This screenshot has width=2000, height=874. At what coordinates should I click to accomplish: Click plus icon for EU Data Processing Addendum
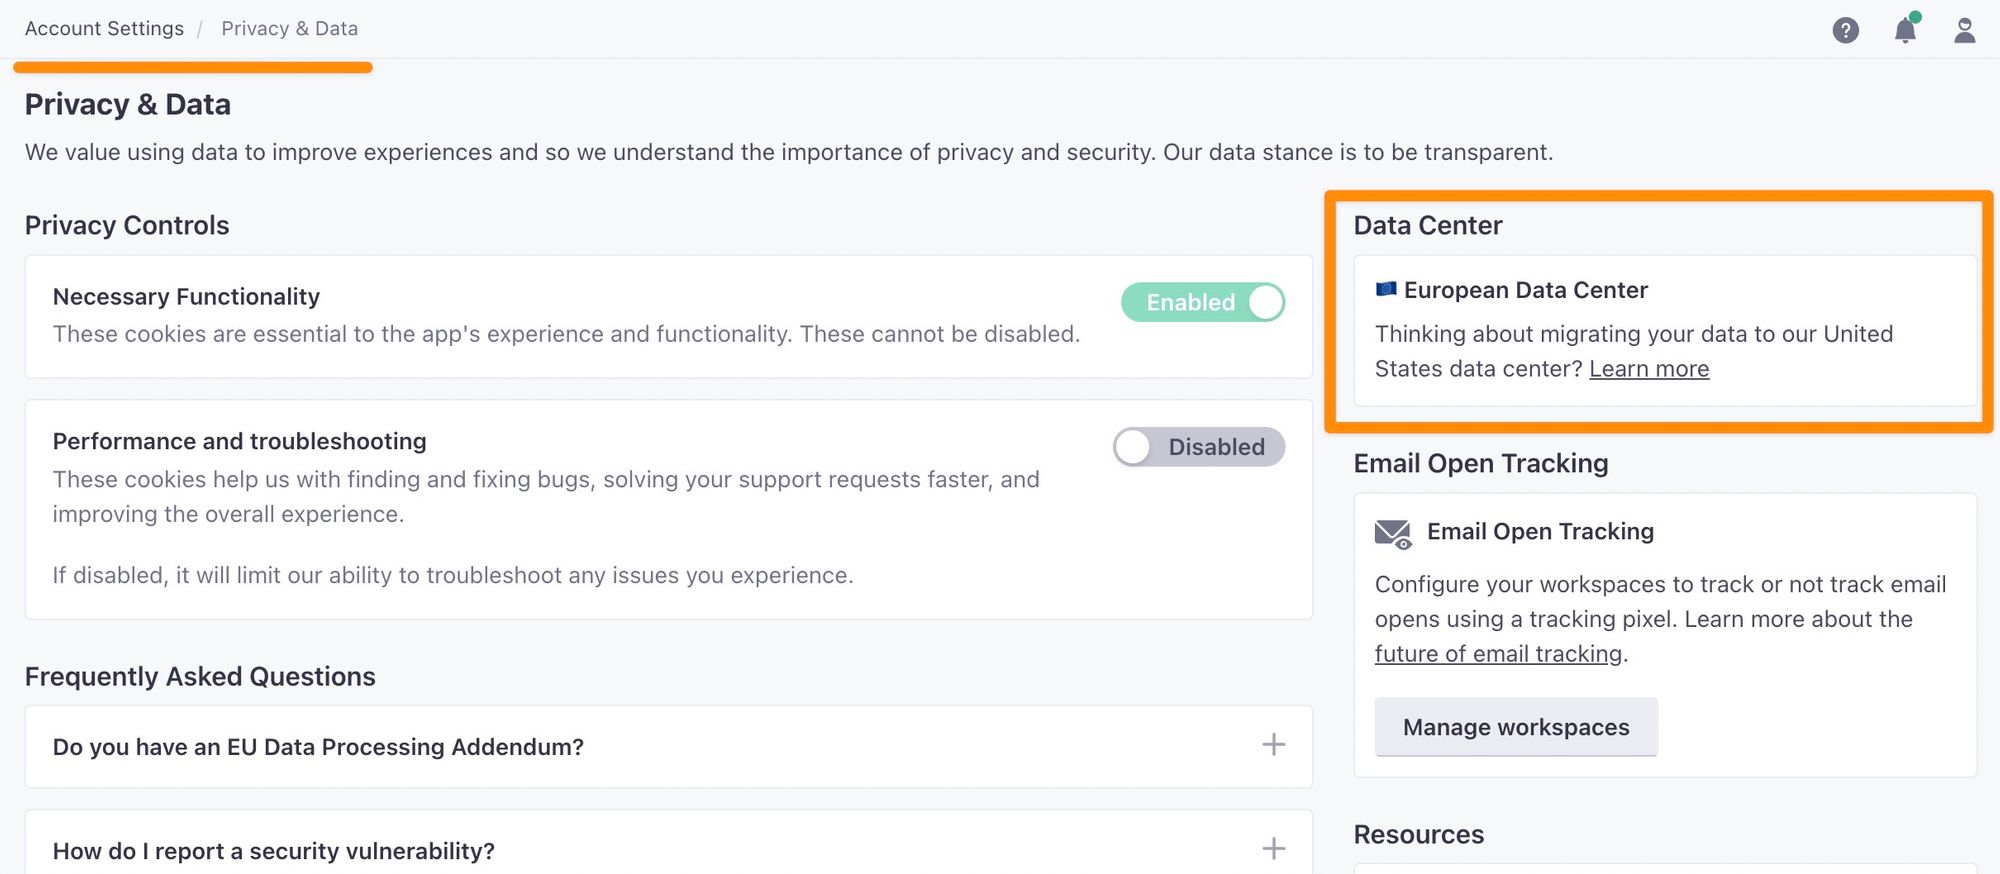point(1273,745)
